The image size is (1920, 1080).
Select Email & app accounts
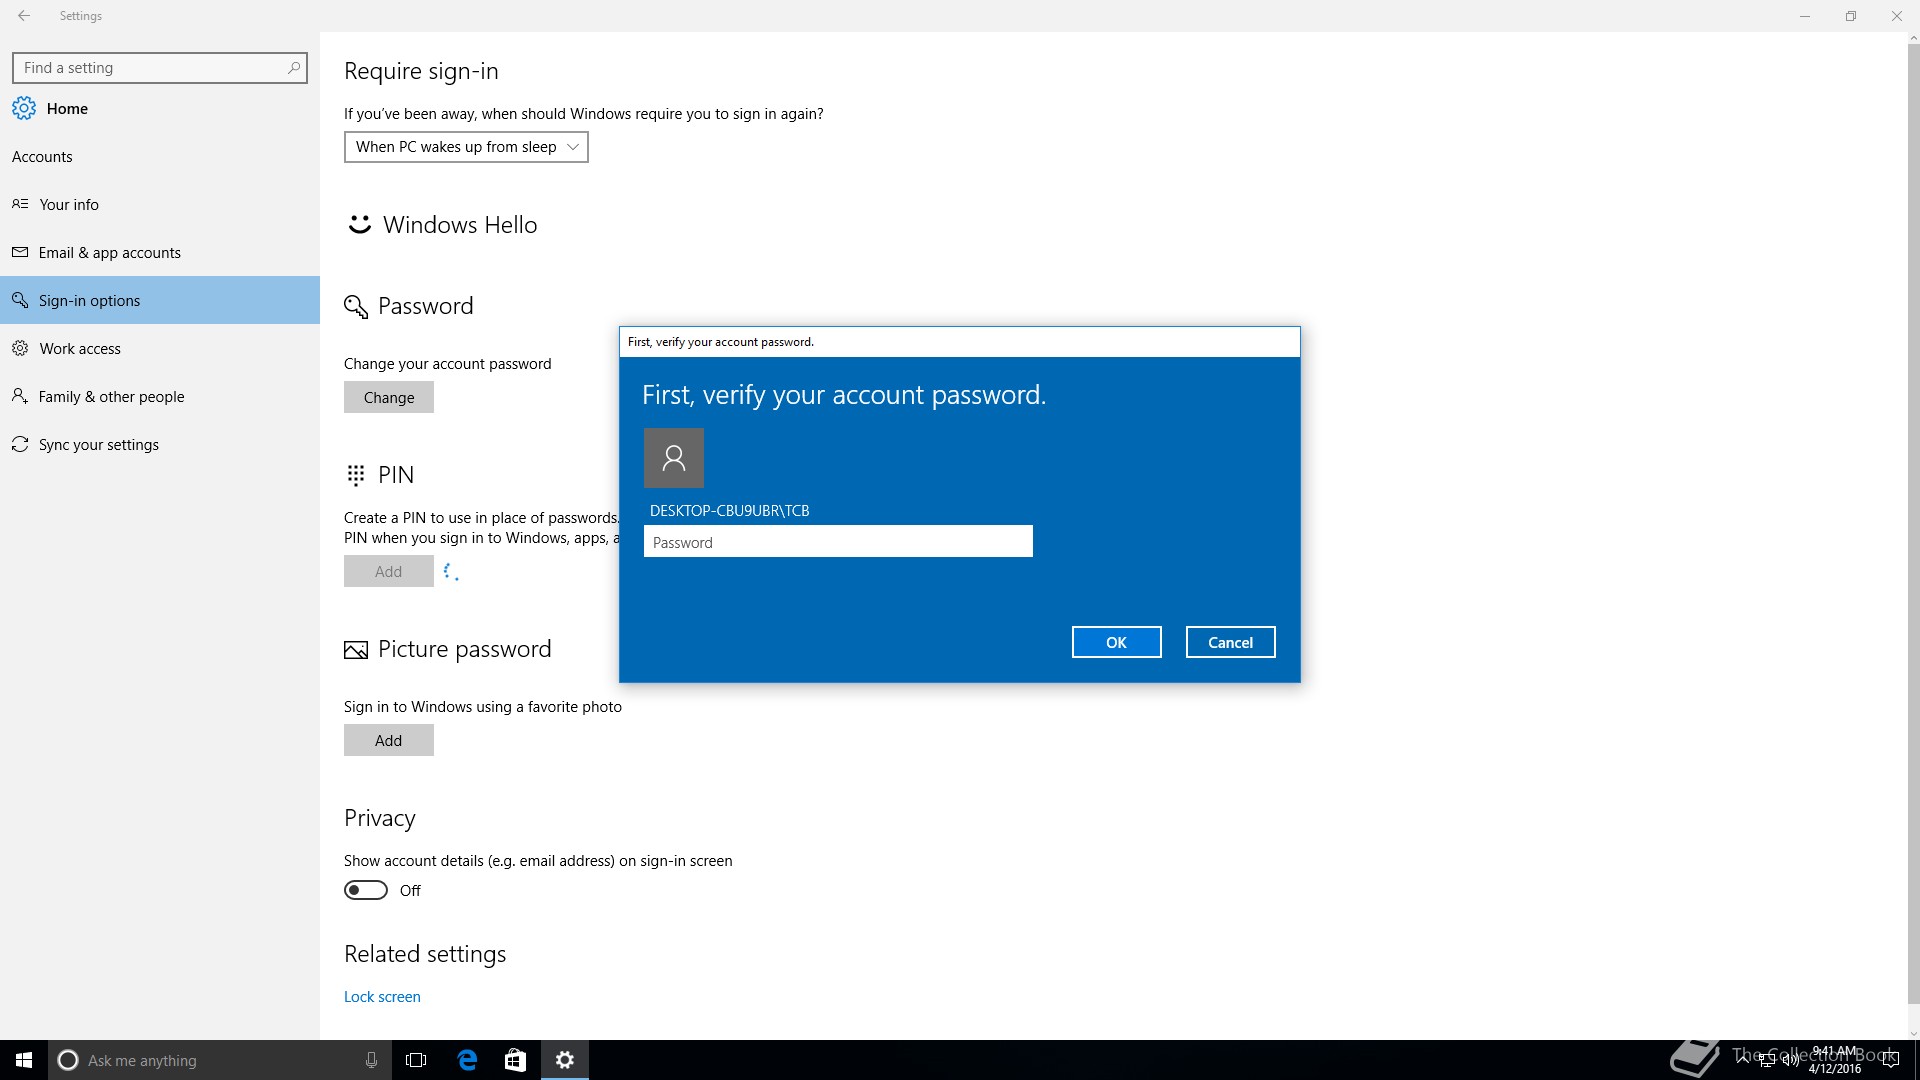click(160, 252)
